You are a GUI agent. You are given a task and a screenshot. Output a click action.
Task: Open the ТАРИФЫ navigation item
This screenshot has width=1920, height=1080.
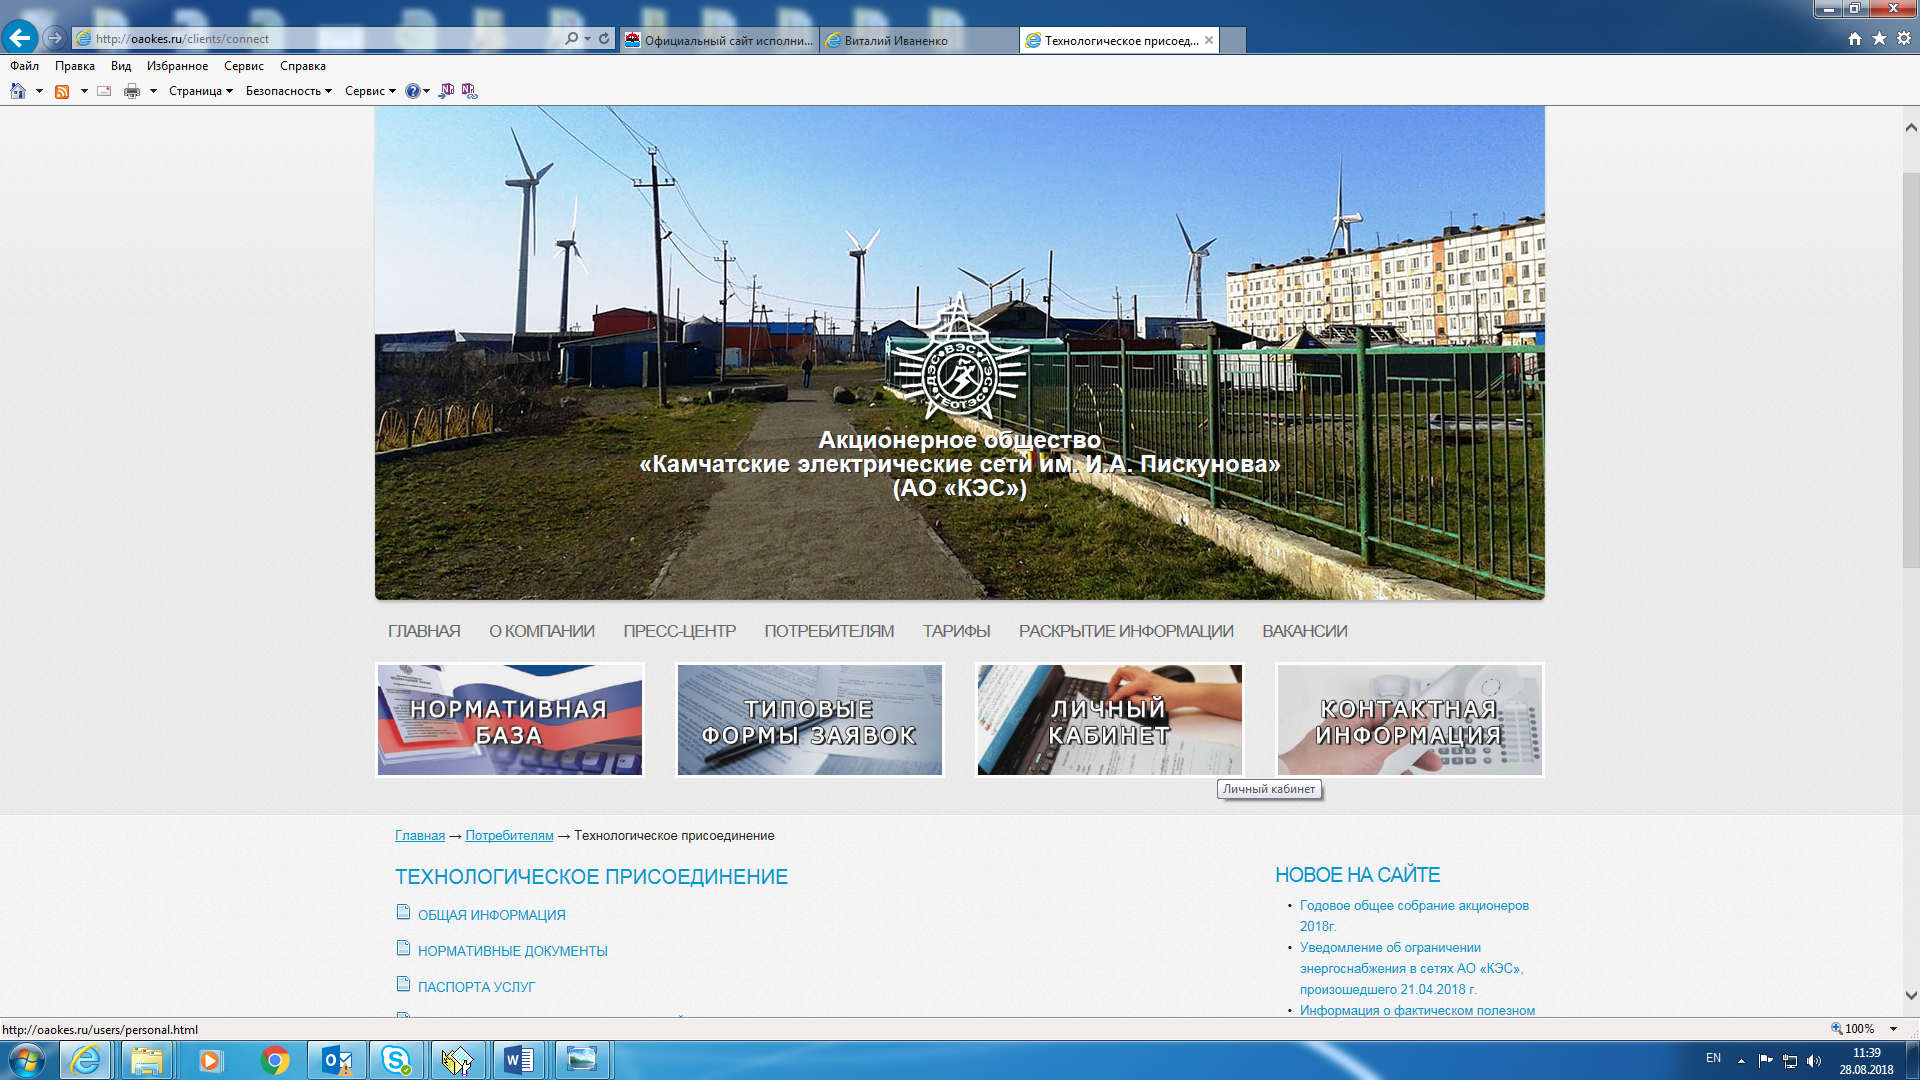[x=956, y=631]
